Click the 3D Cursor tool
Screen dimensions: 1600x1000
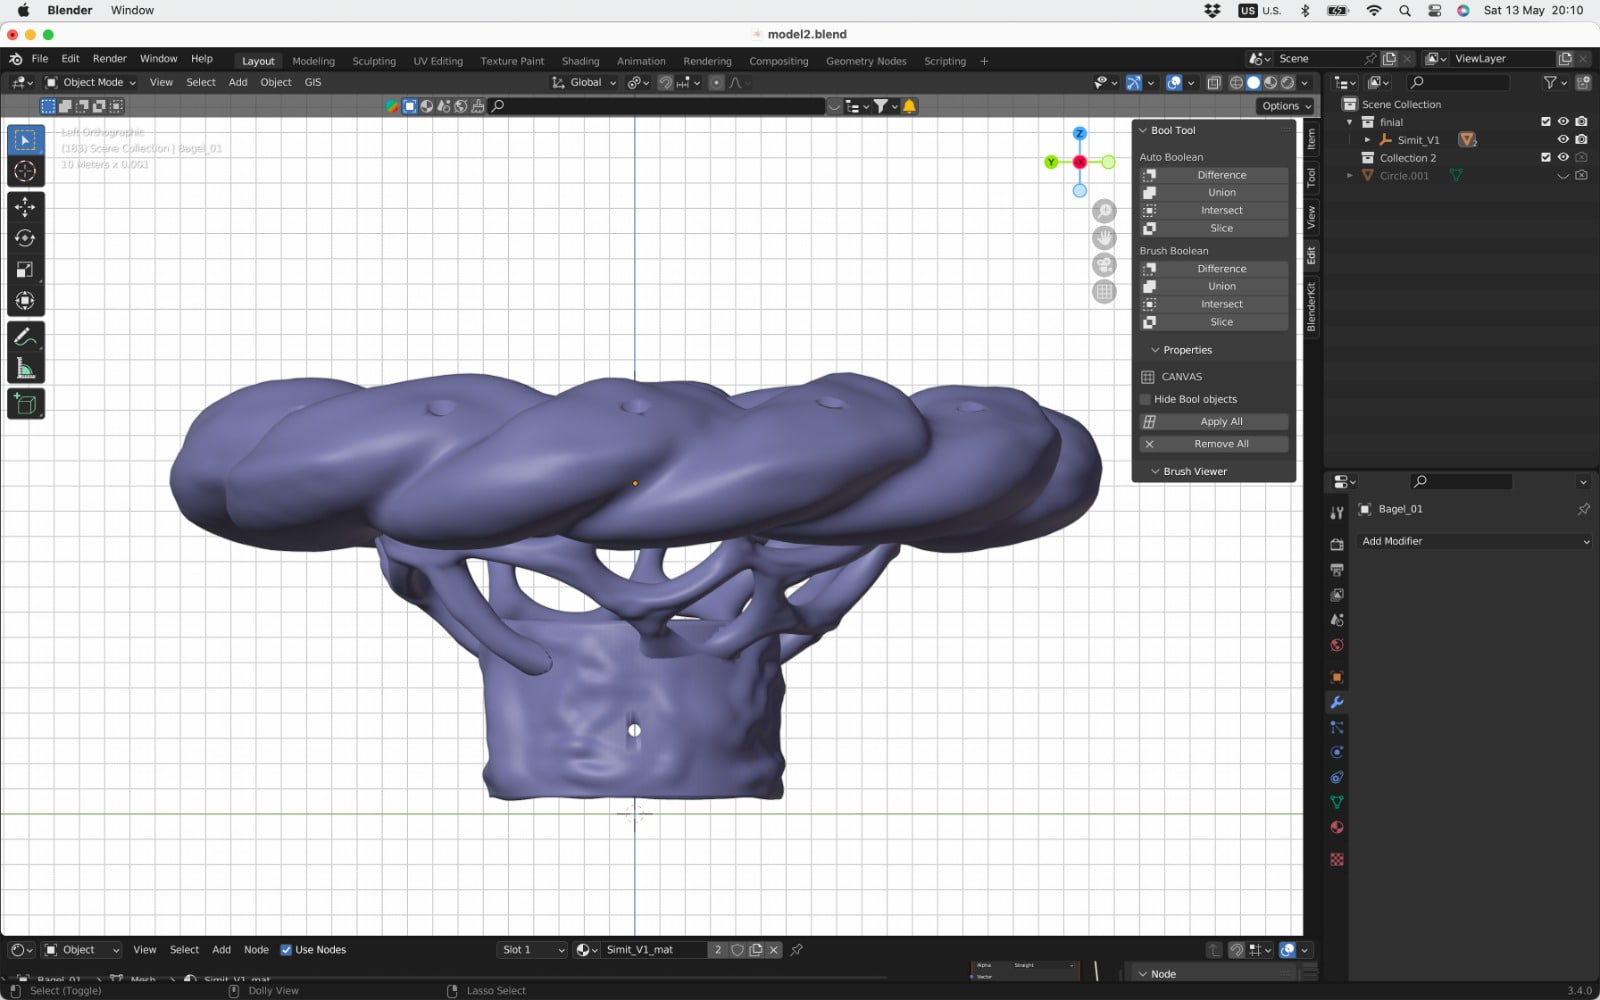[x=25, y=171]
